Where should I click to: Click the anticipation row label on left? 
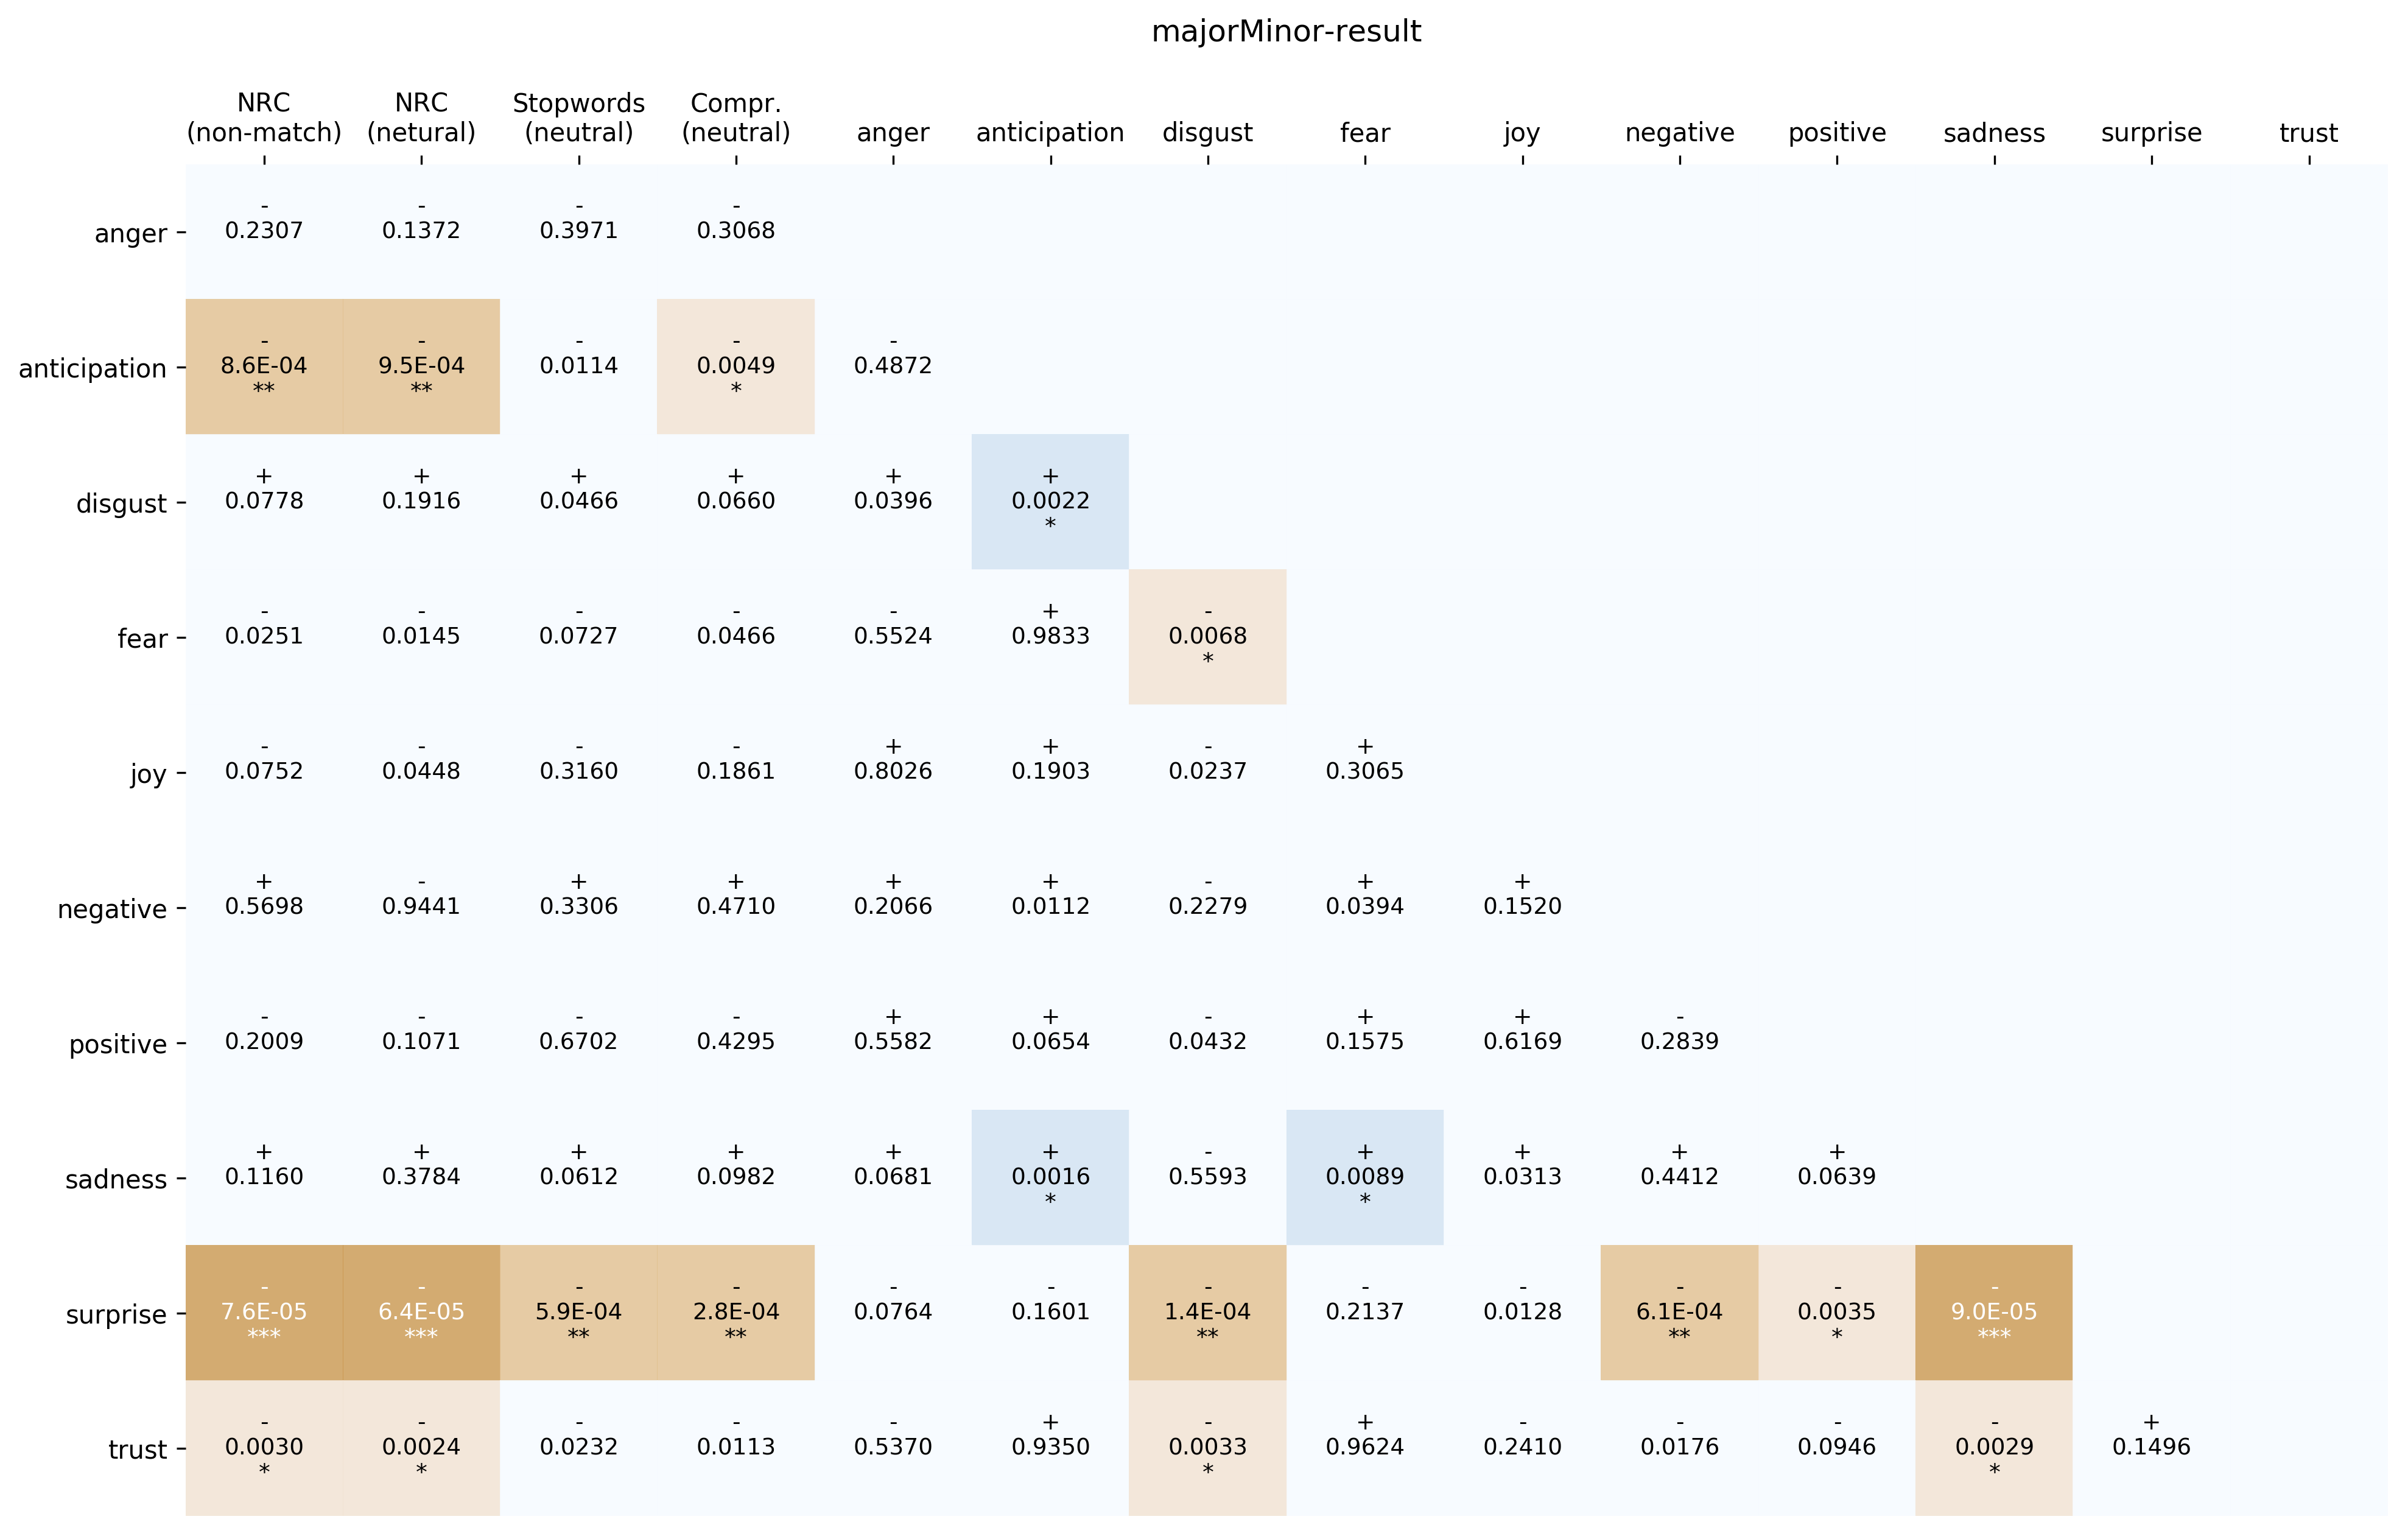tap(93, 368)
